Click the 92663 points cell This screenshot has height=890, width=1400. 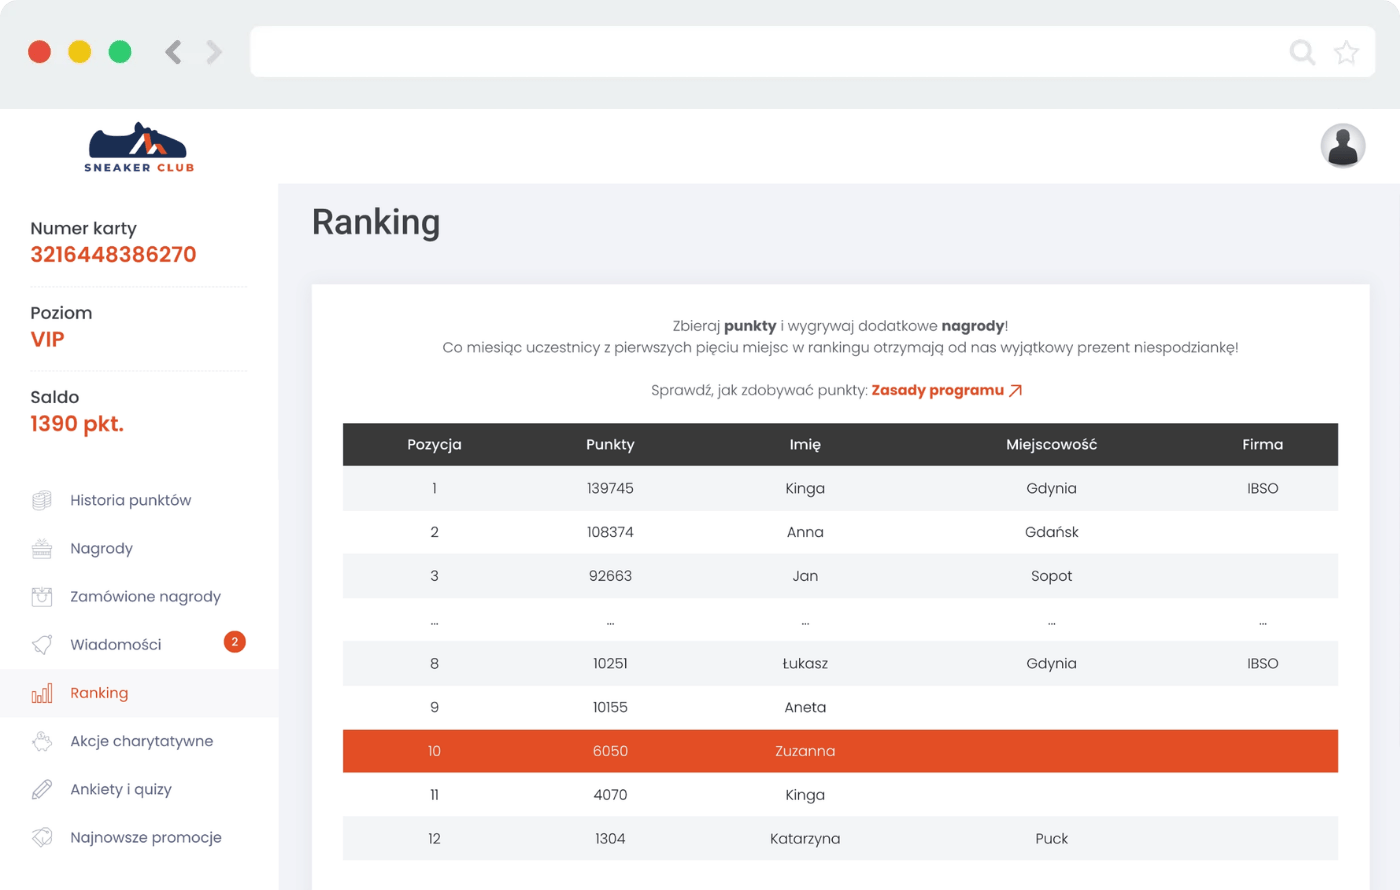(610, 576)
